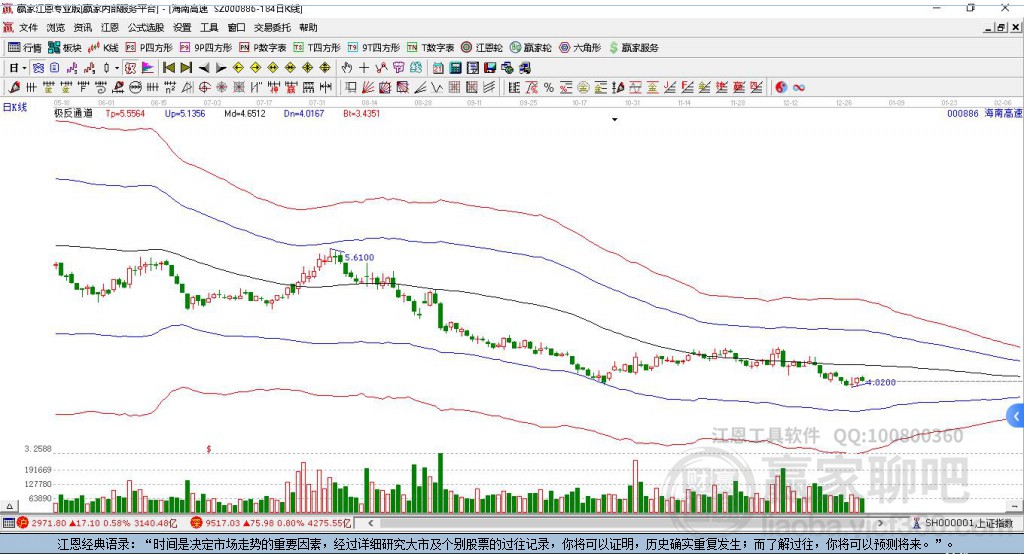Image resolution: width=1024 pixels, height=554 pixels.
Task: Jump to first bar icon
Action: (x=168, y=68)
